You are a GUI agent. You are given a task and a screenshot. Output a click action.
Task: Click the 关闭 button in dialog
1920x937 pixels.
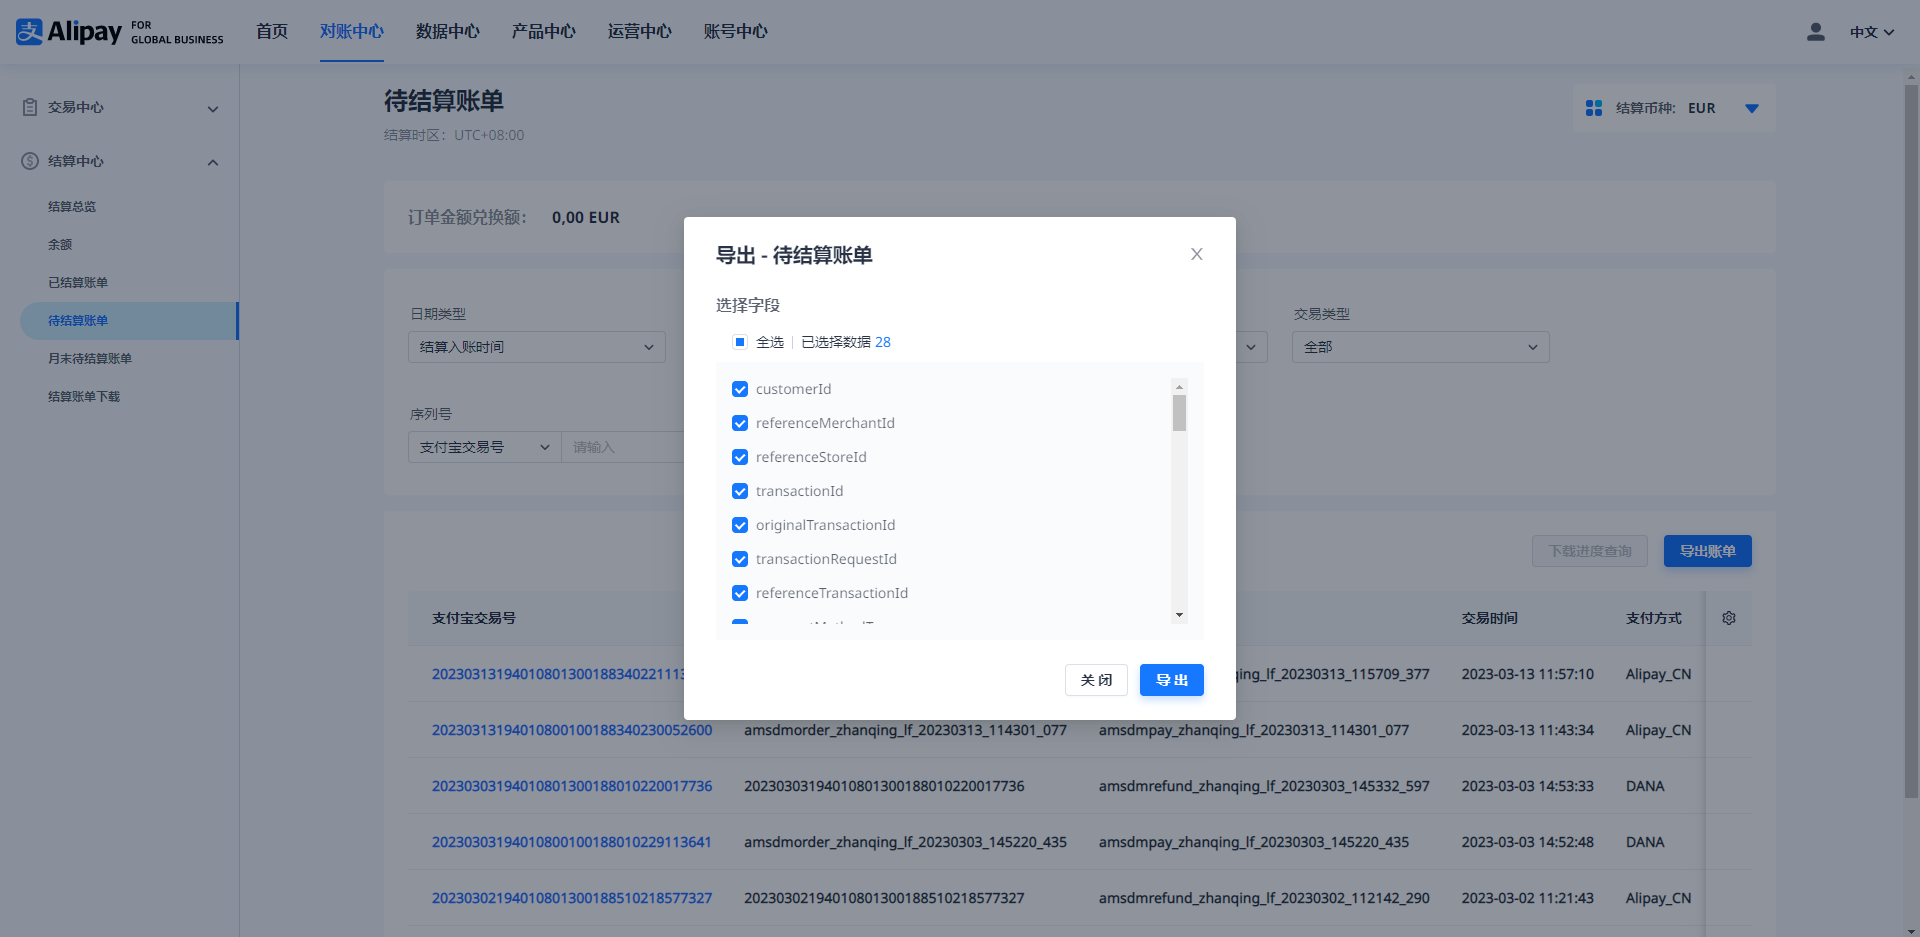pos(1096,680)
